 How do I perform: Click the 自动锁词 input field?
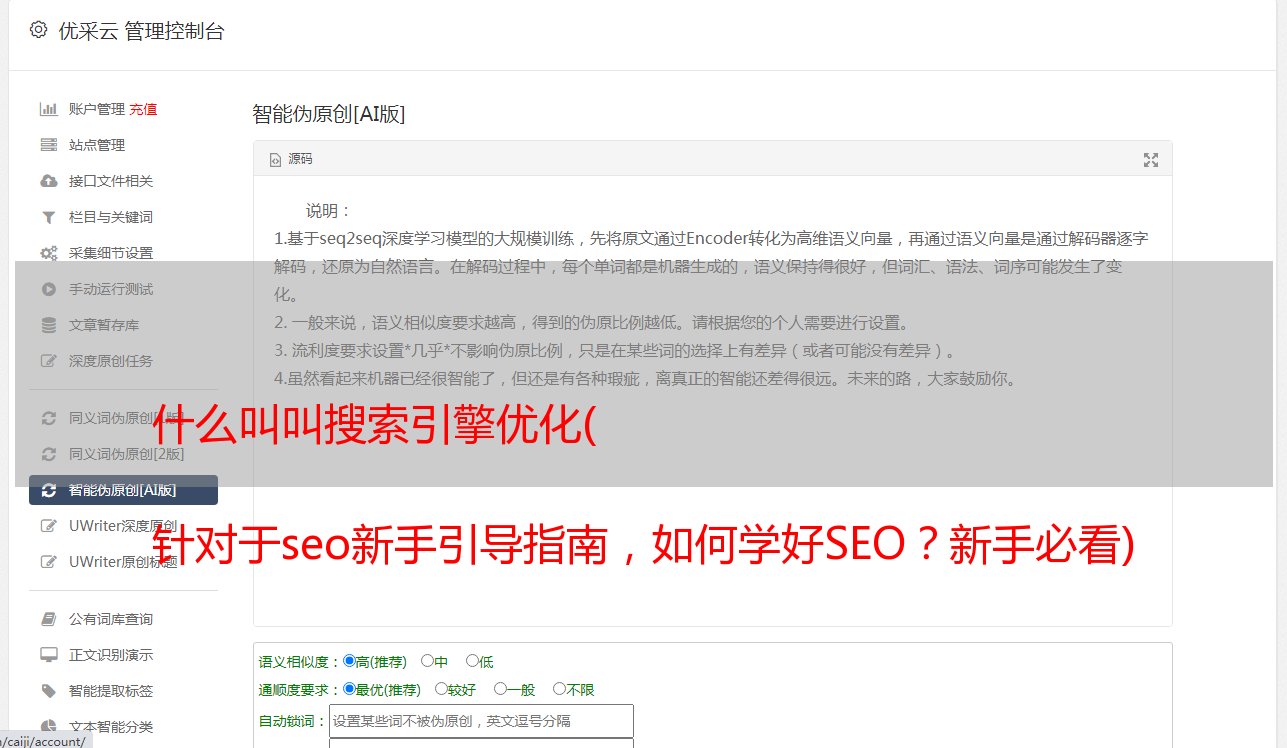click(481, 721)
